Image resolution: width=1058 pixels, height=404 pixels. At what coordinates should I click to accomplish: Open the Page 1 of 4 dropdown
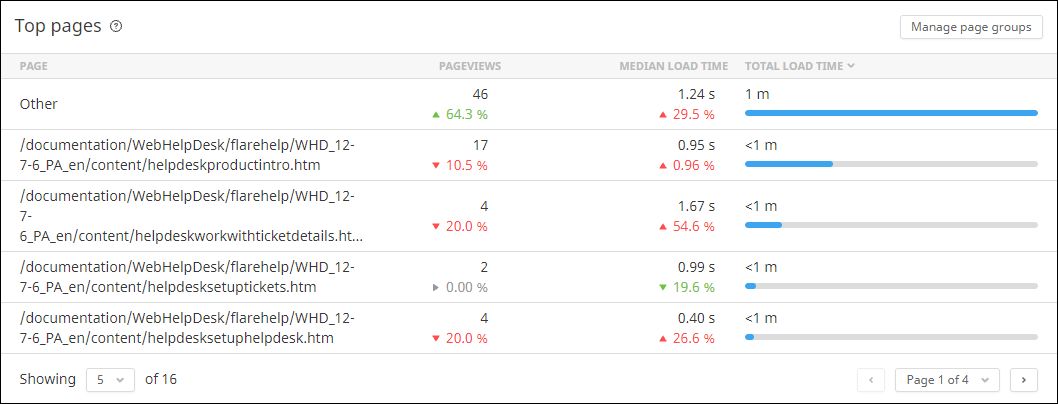point(947,380)
